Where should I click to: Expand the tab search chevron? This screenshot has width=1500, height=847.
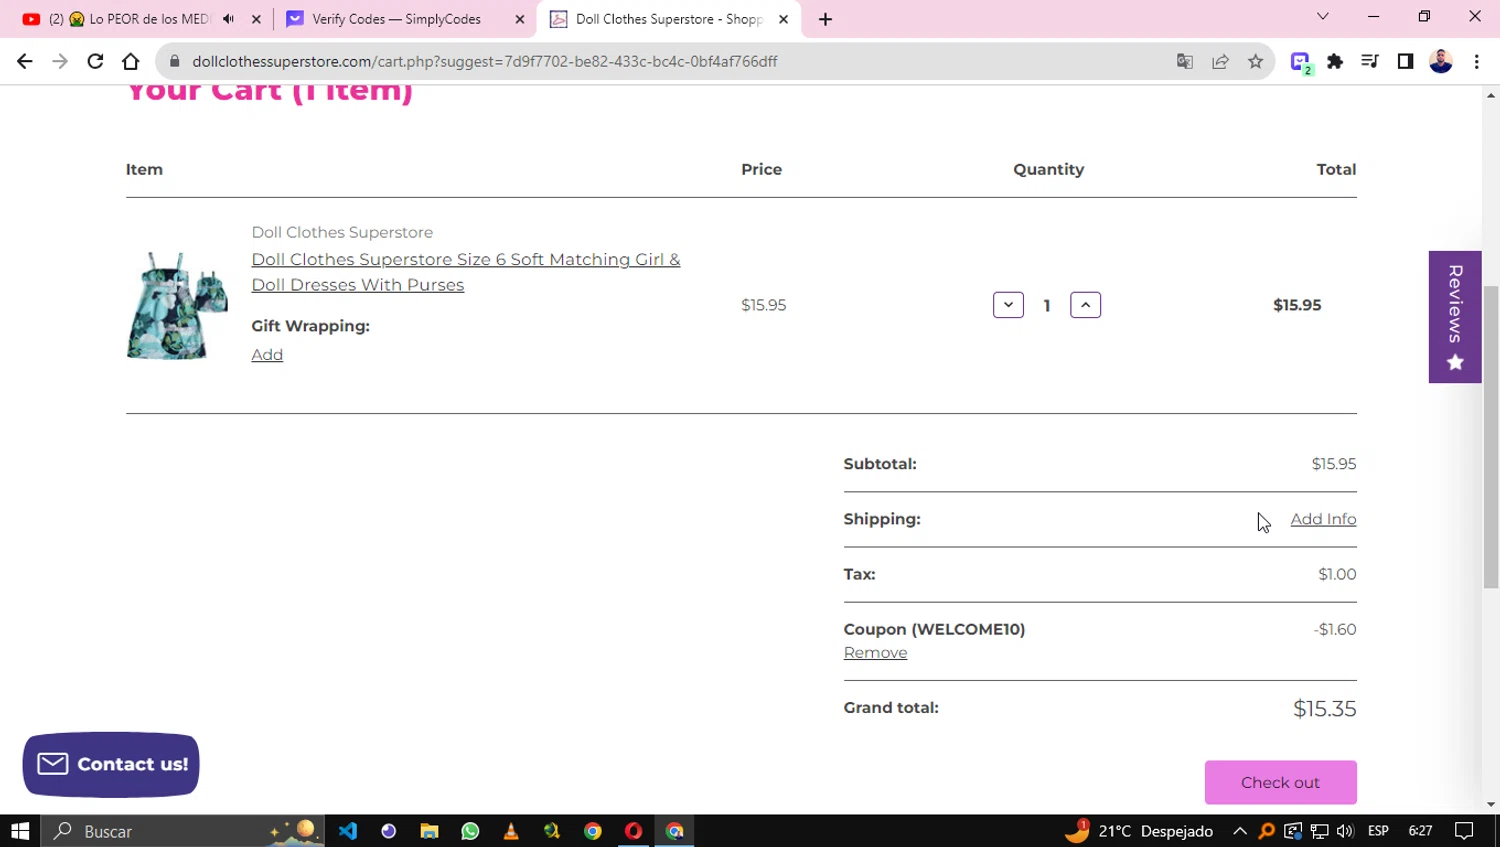[1322, 16]
